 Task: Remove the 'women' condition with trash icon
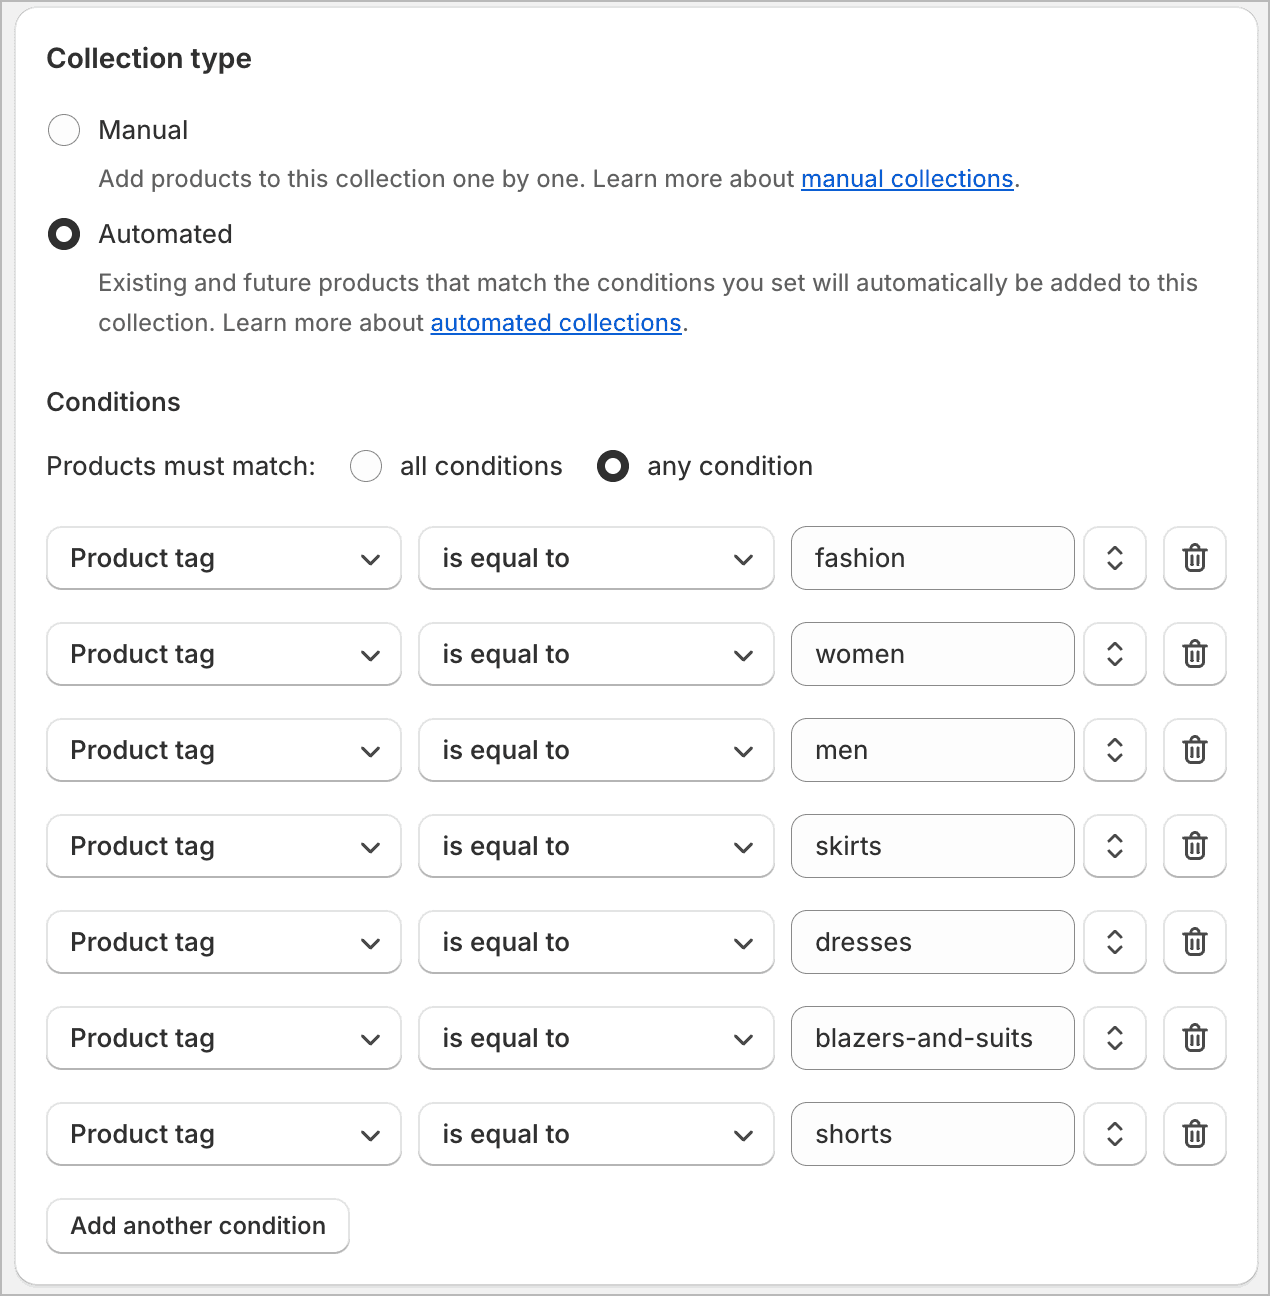[x=1195, y=654]
